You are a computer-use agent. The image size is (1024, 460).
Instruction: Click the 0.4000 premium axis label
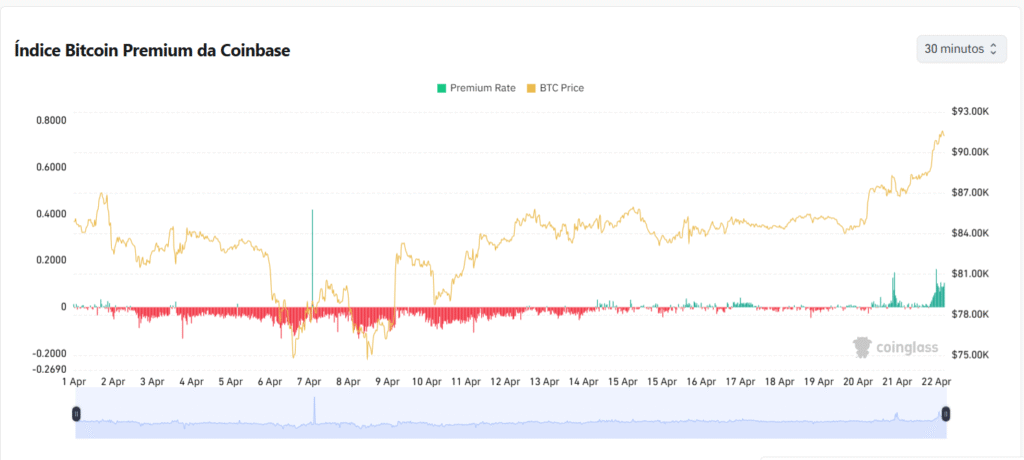coord(51,214)
